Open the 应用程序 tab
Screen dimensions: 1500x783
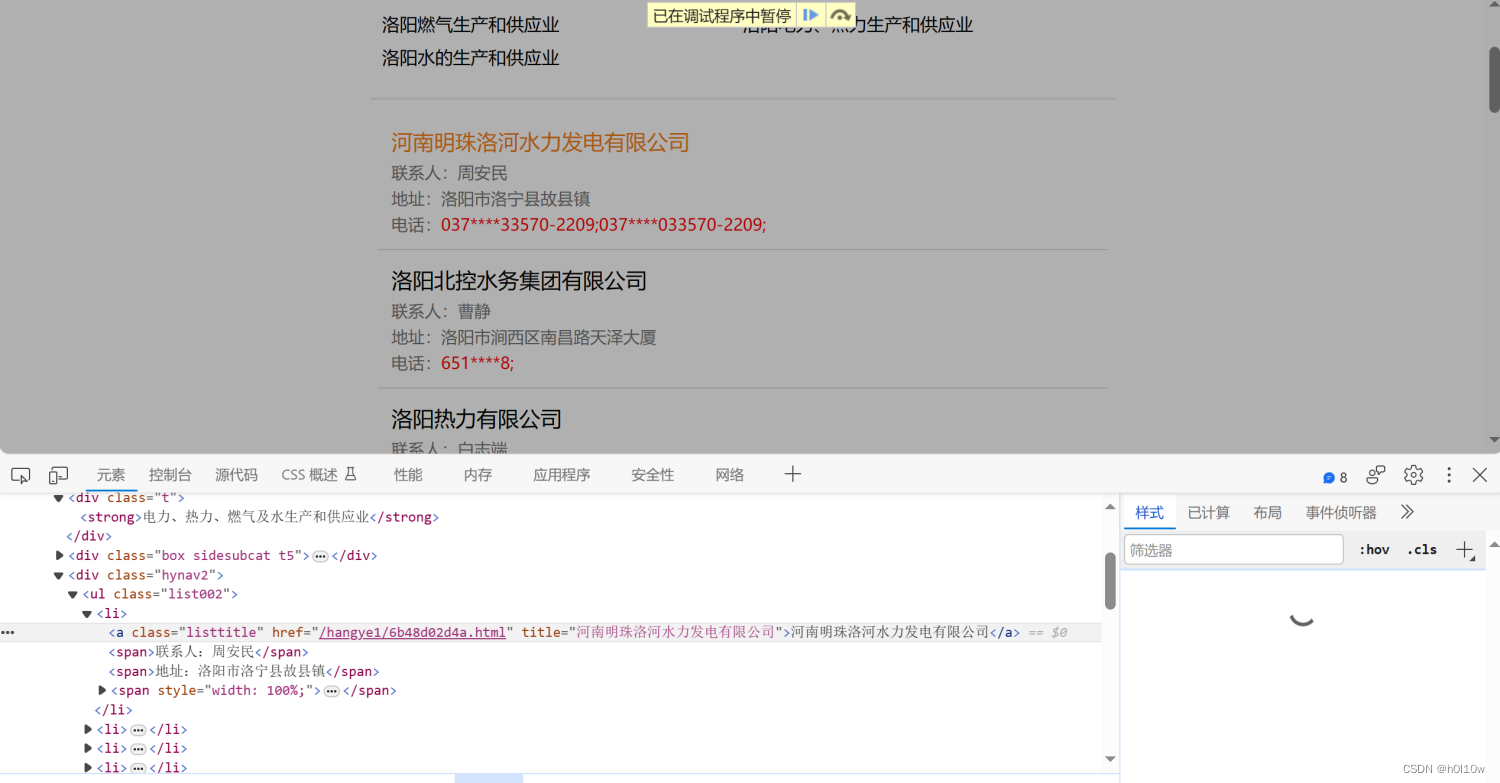tap(562, 475)
